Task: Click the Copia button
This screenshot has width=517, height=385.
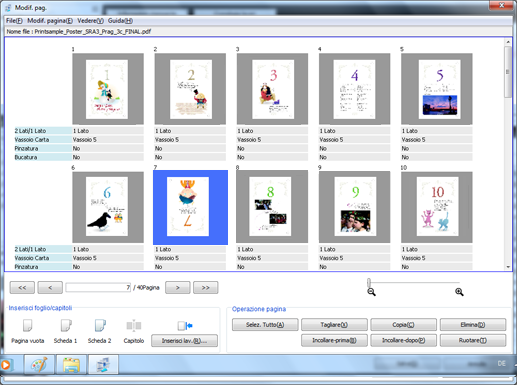Action: point(403,325)
